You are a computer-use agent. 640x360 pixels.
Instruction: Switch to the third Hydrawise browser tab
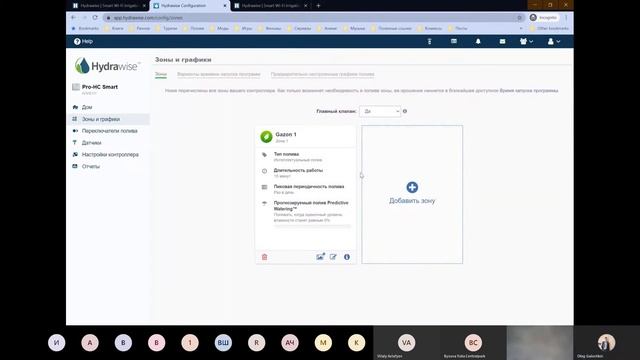pos(271,6)
